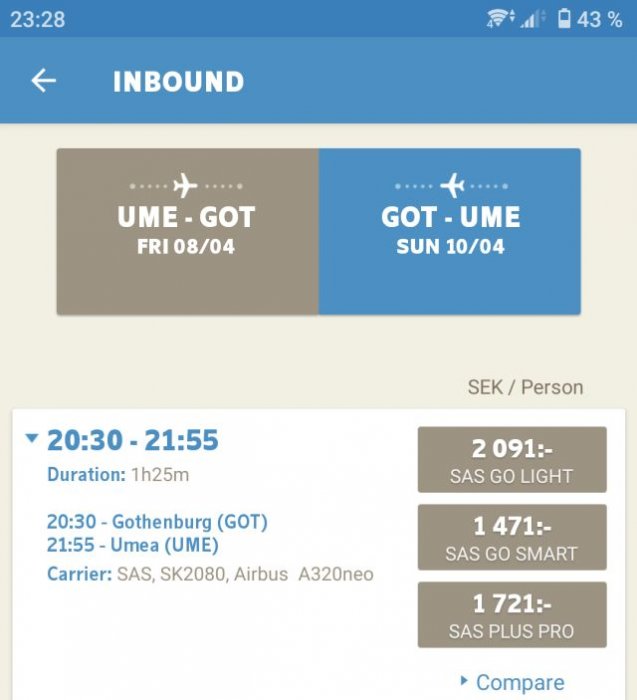The image size is (637, 700).
Task: Tap the FRI 08/04 date label
Action: (x=186, y=247)
